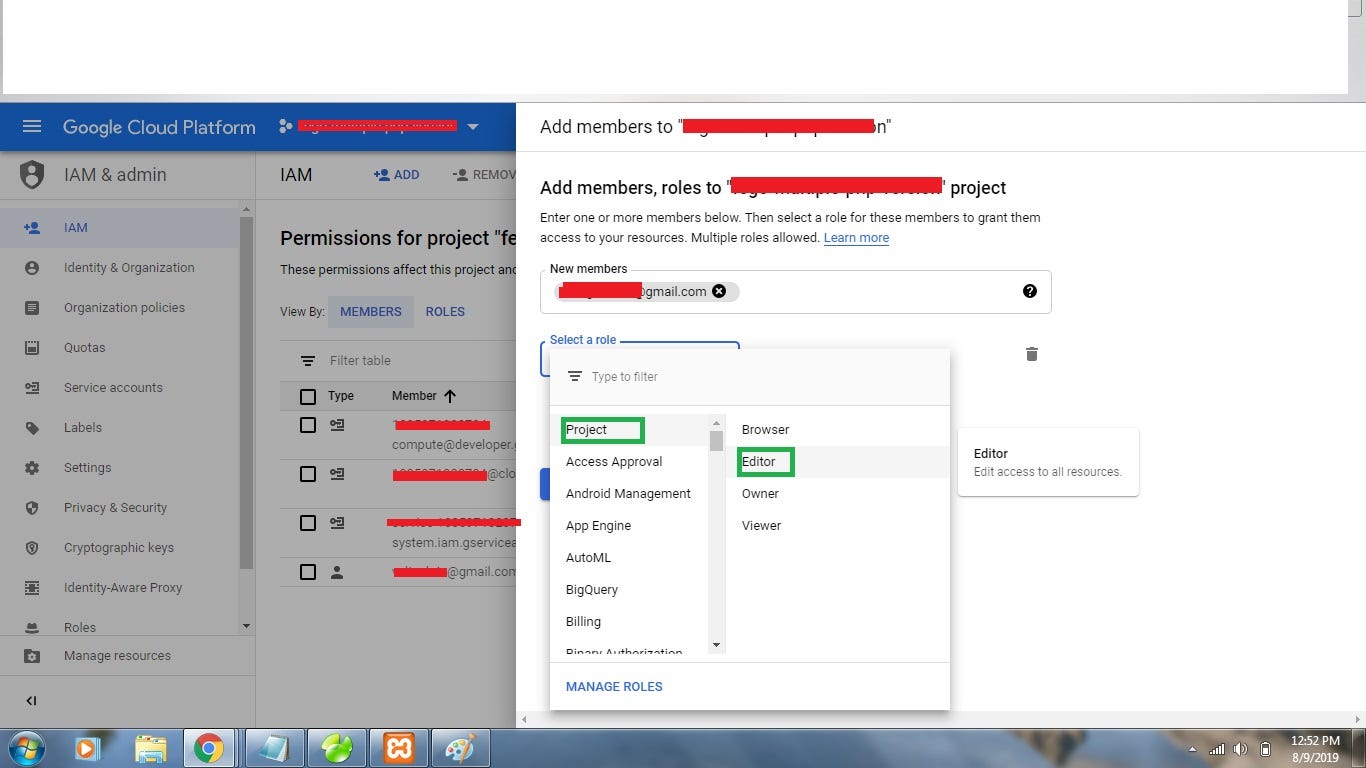Click the MANAGE ROLES link
This screenshot has height=768, width=1366.
613,686
